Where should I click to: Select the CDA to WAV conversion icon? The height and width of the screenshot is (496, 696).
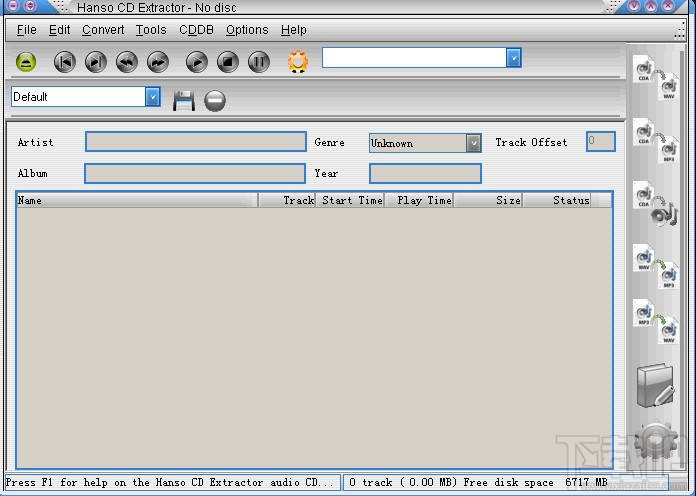tap(656, 78)
